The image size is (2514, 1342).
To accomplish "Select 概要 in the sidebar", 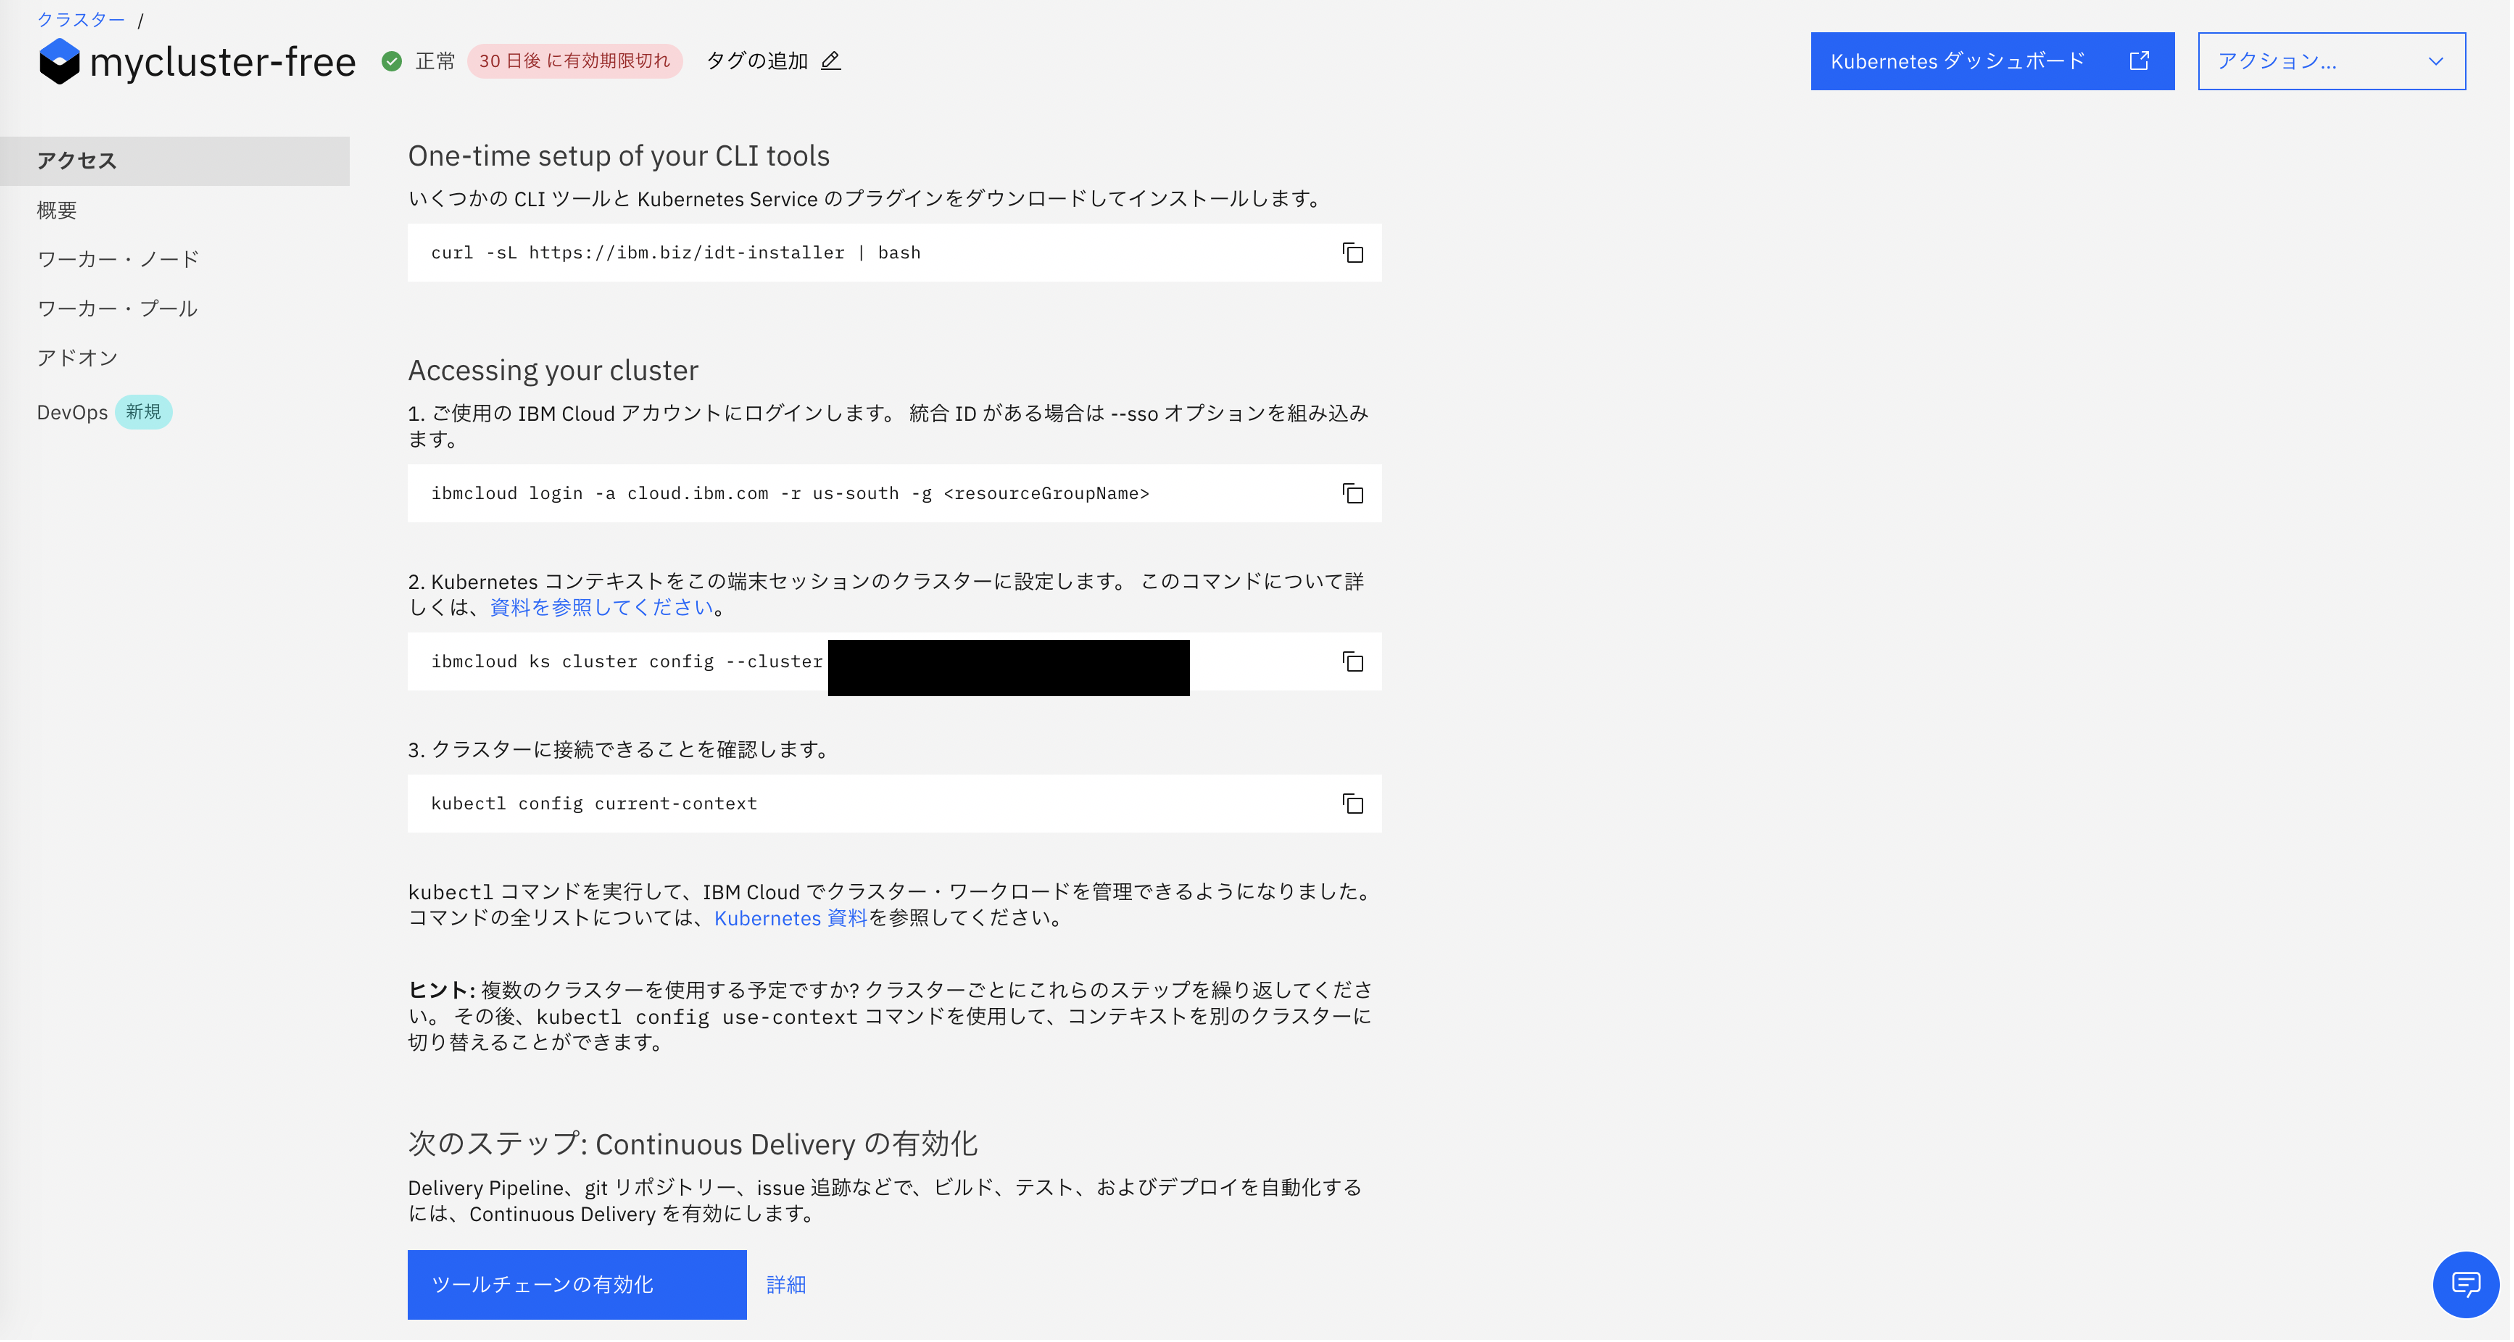I will pyautogui.click(x=57, y=210).
